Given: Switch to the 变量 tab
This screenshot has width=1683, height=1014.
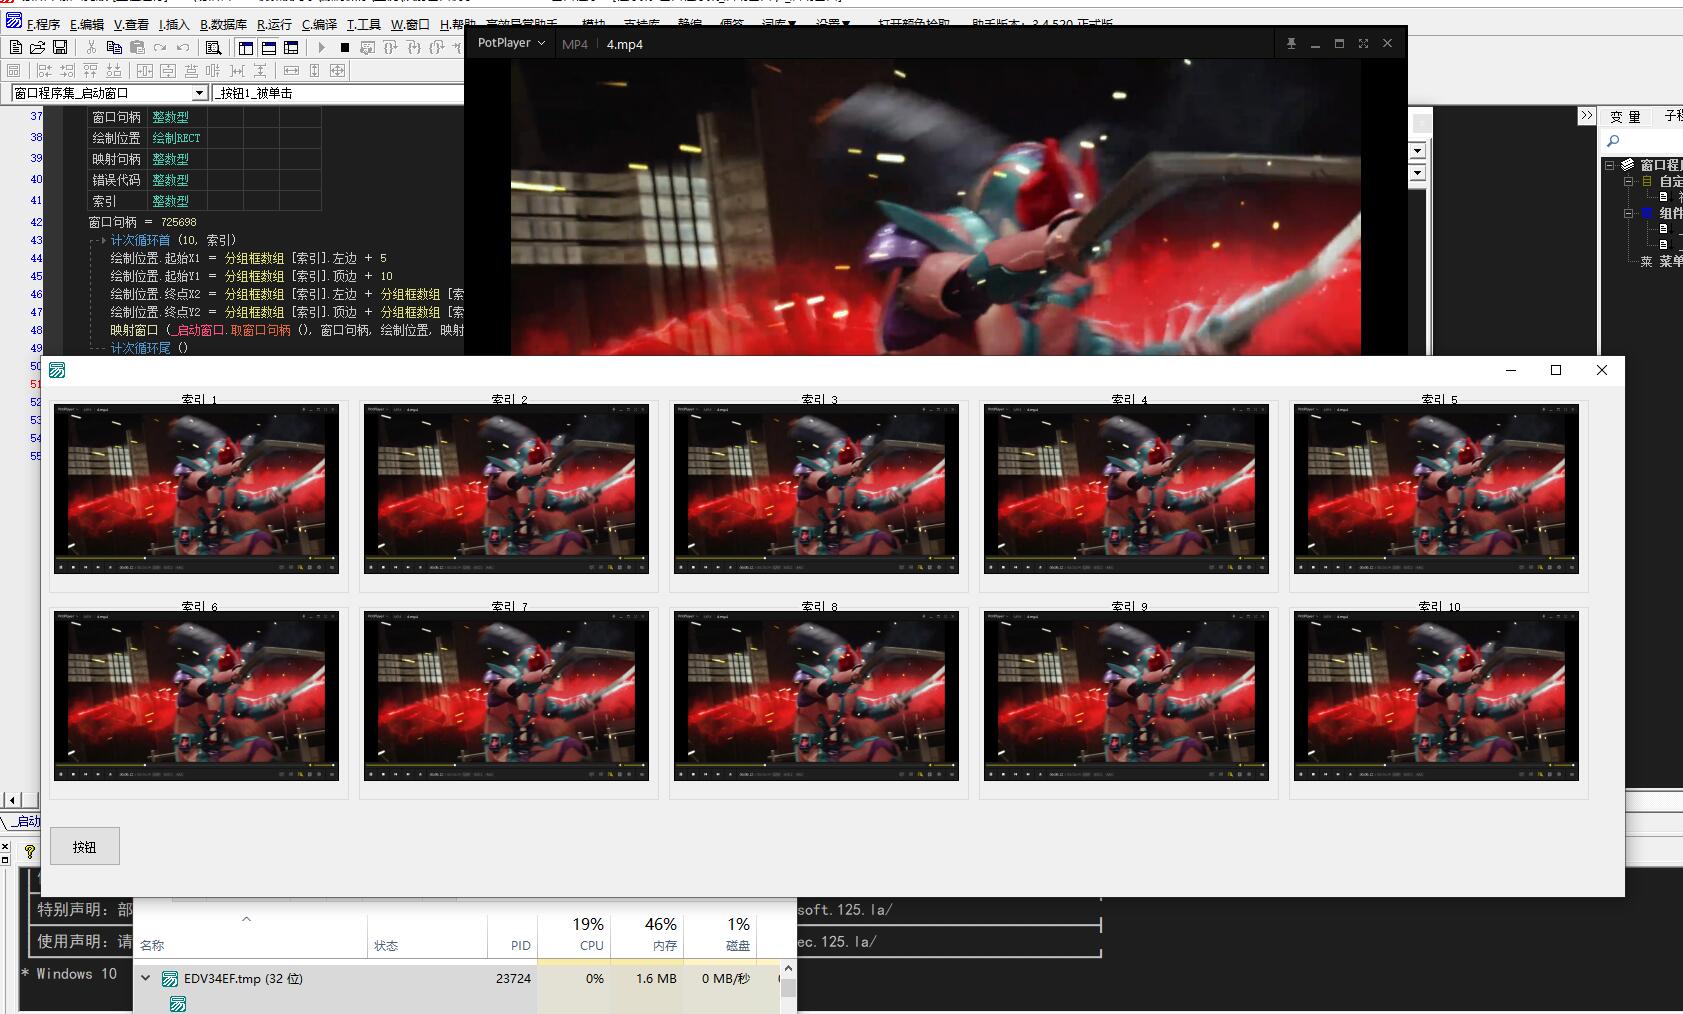Looking at the screenshot, I should tap(1625, 117).
